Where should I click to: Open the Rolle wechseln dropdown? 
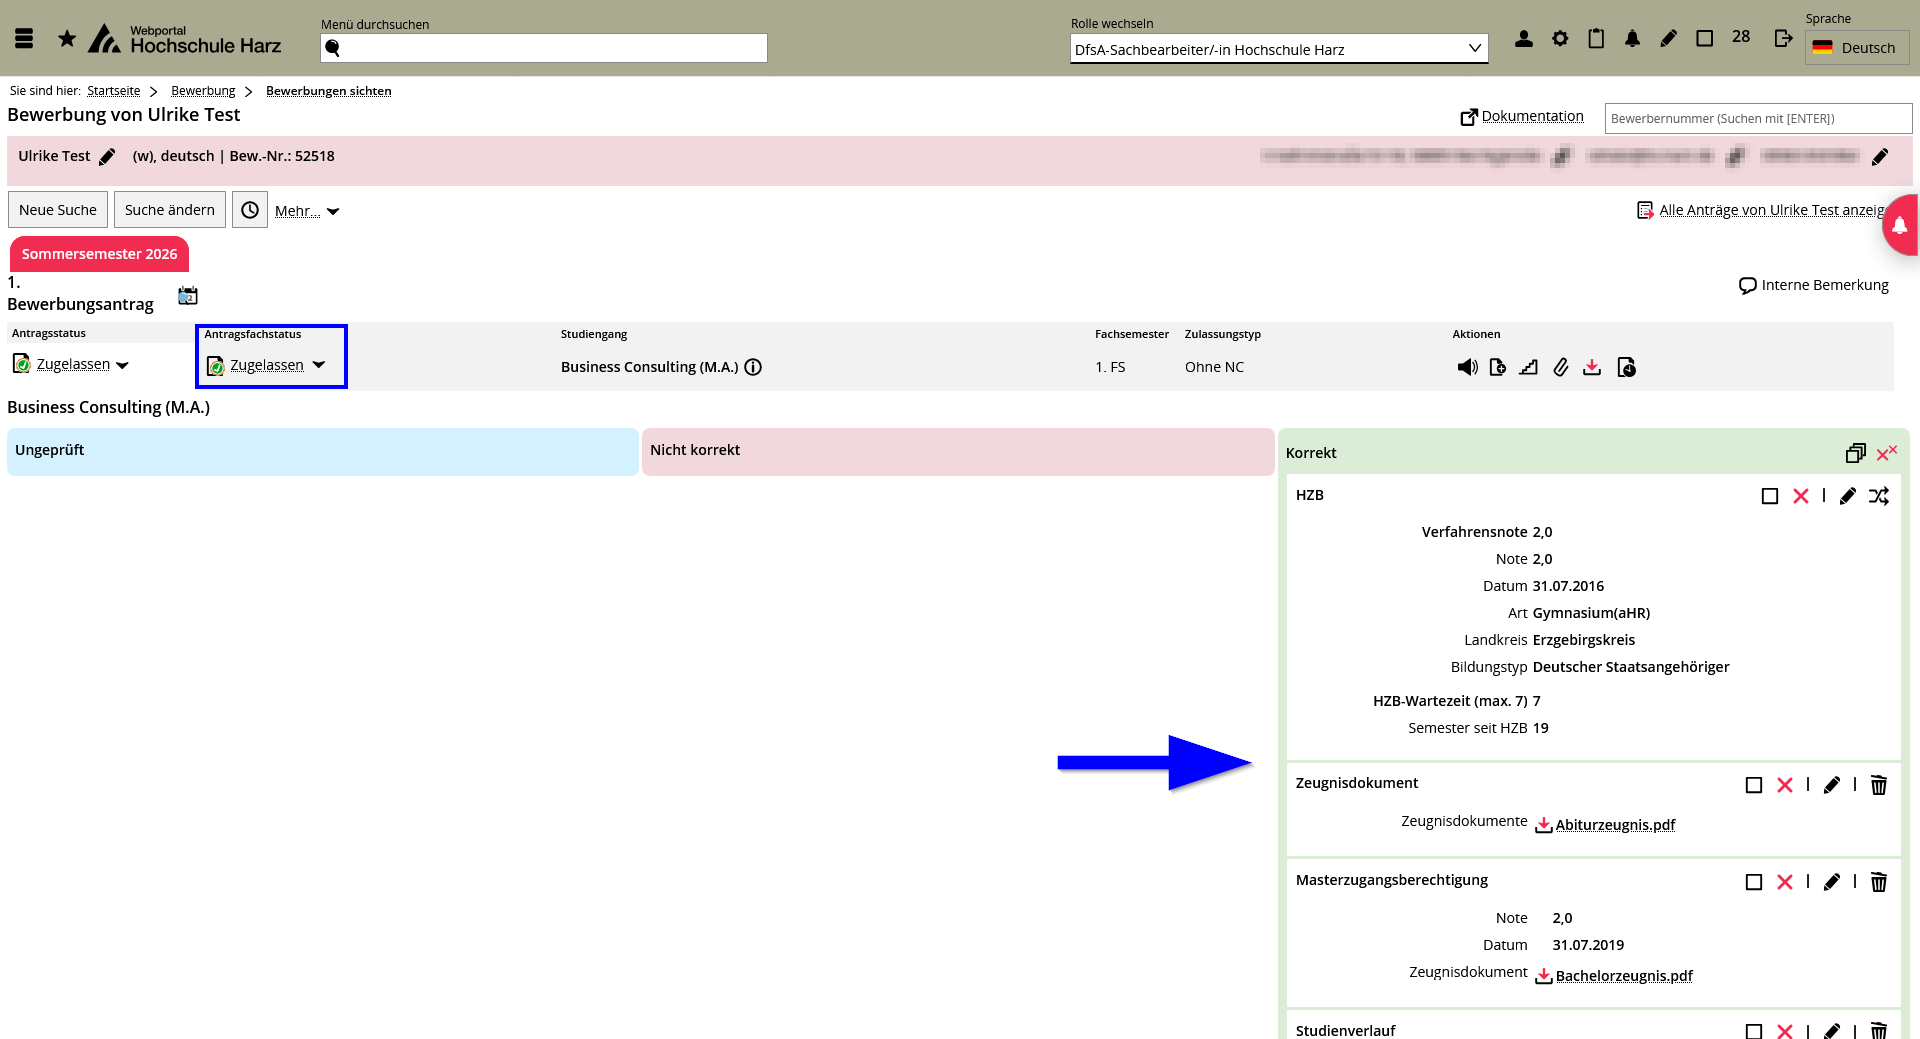[1278, 49]
